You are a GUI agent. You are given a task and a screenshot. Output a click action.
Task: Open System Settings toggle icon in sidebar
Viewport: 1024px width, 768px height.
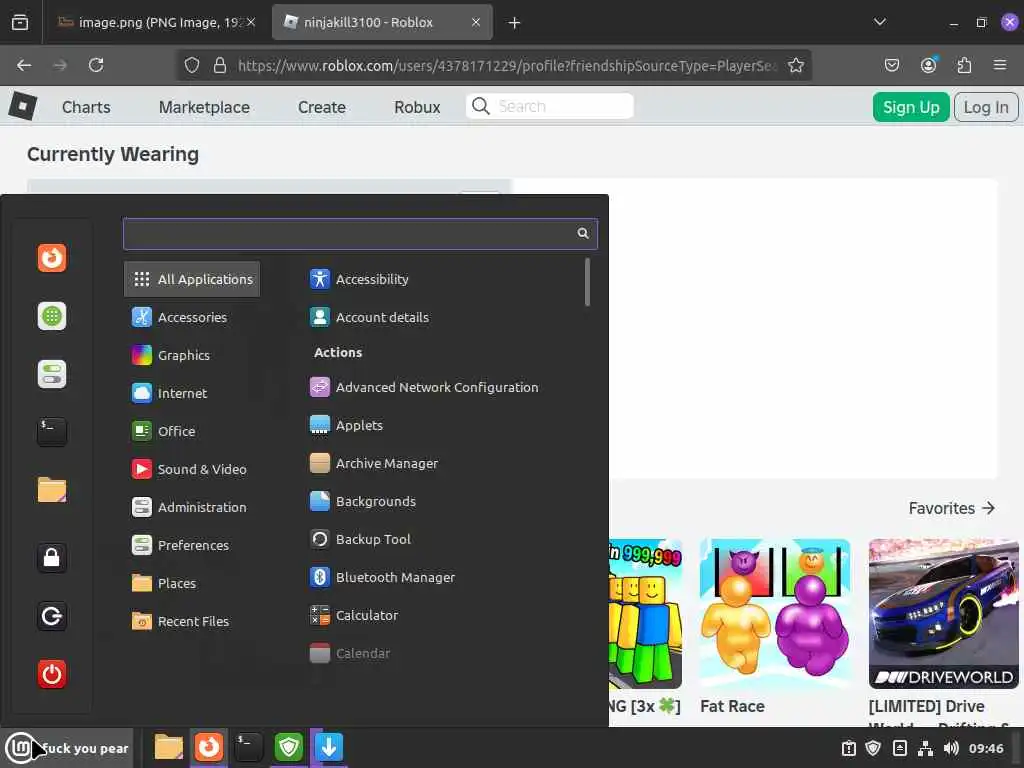[x=52, y=374]
